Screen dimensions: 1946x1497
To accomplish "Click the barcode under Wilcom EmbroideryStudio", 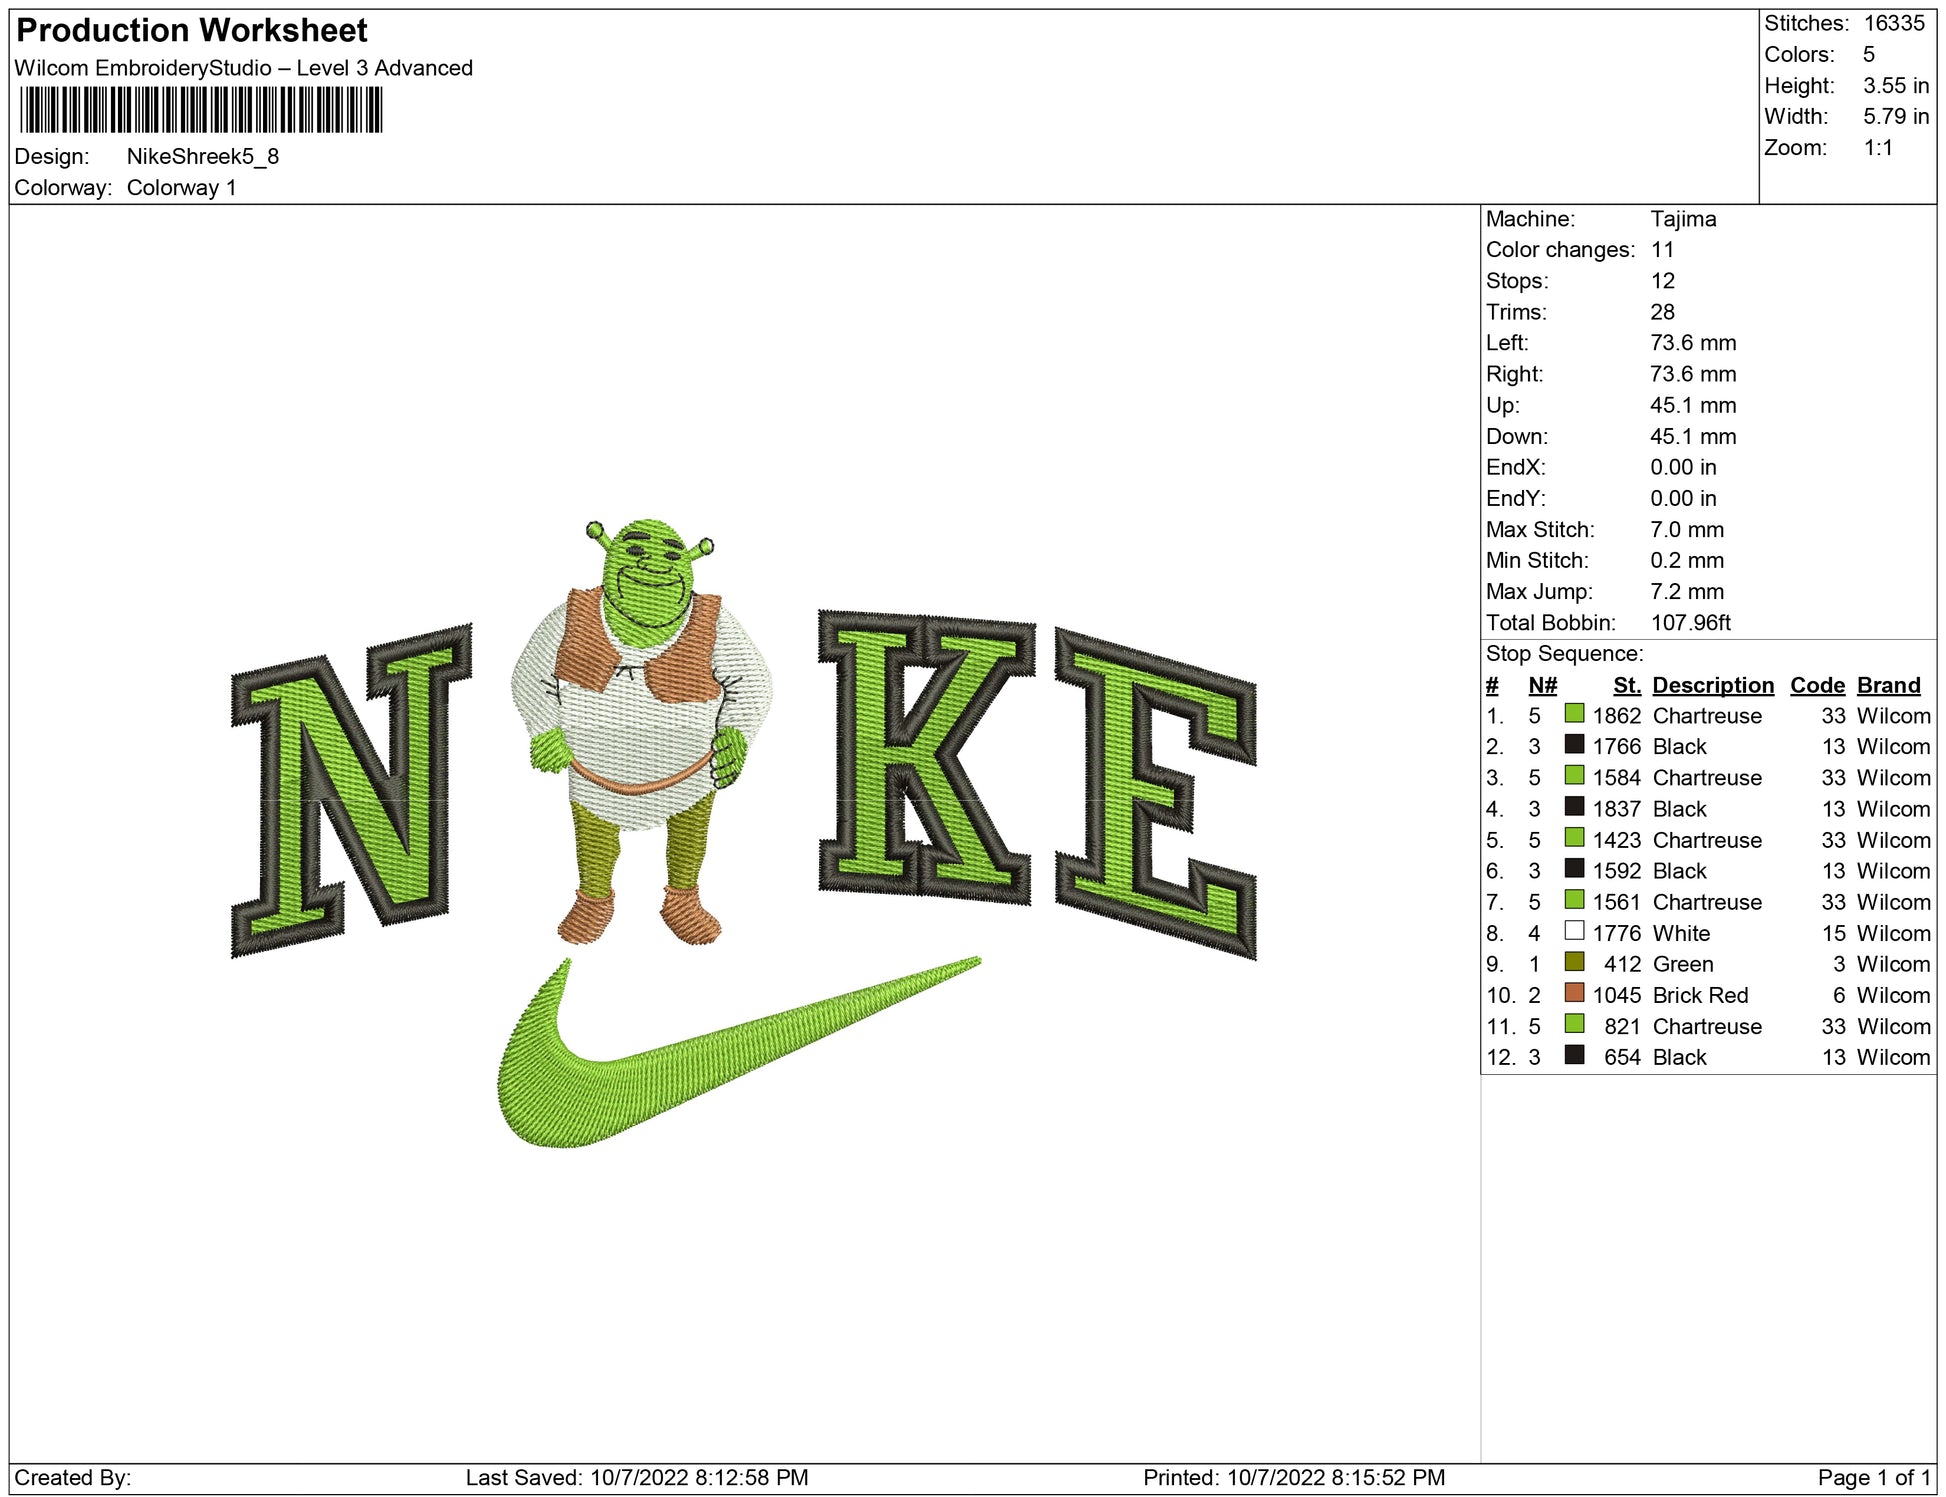I will tap(201, 110).
